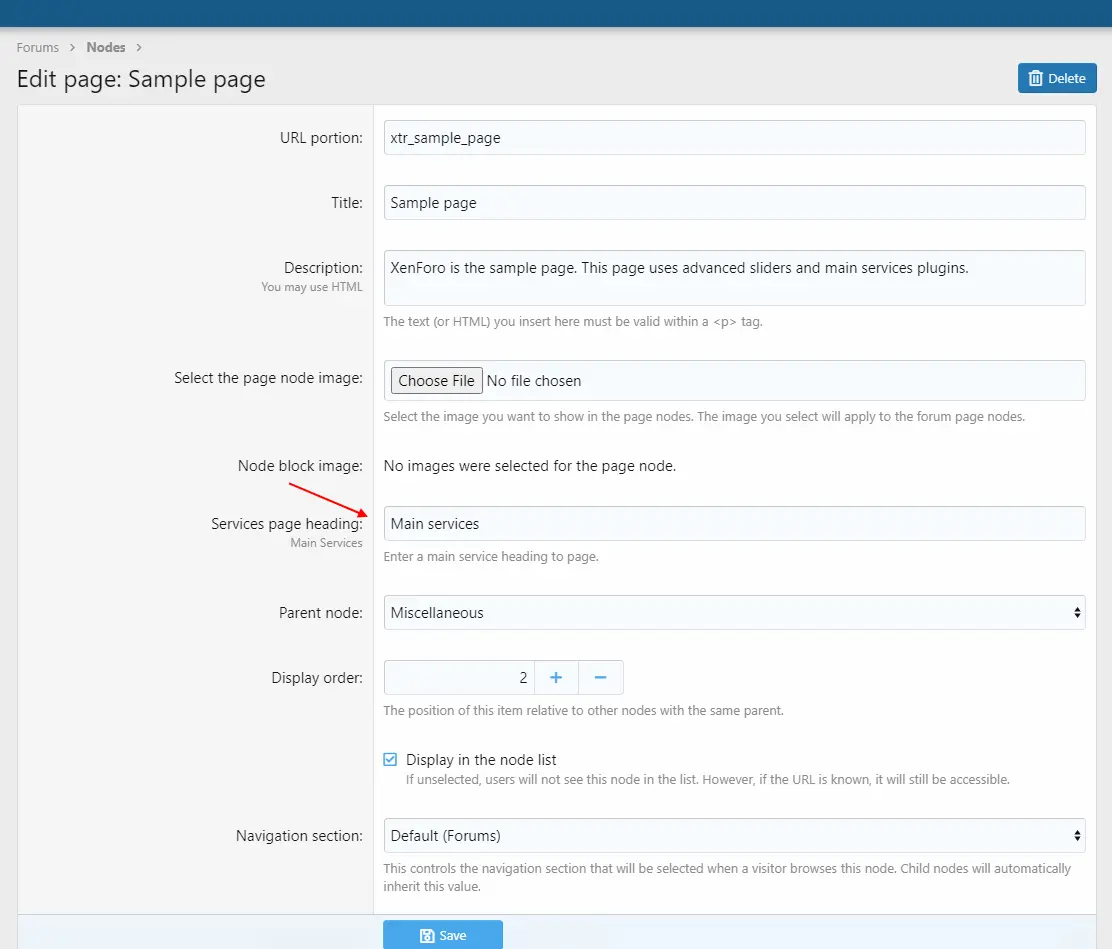Viewport: 1112px width, 949px height.
Task: Click the 'Select the page node image:' label
Action: point(268,378)
